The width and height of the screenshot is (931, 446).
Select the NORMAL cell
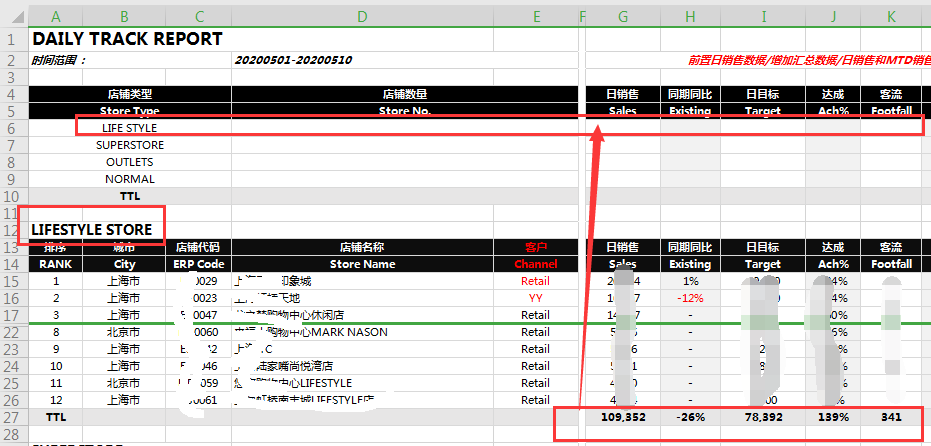click(129, 179)
